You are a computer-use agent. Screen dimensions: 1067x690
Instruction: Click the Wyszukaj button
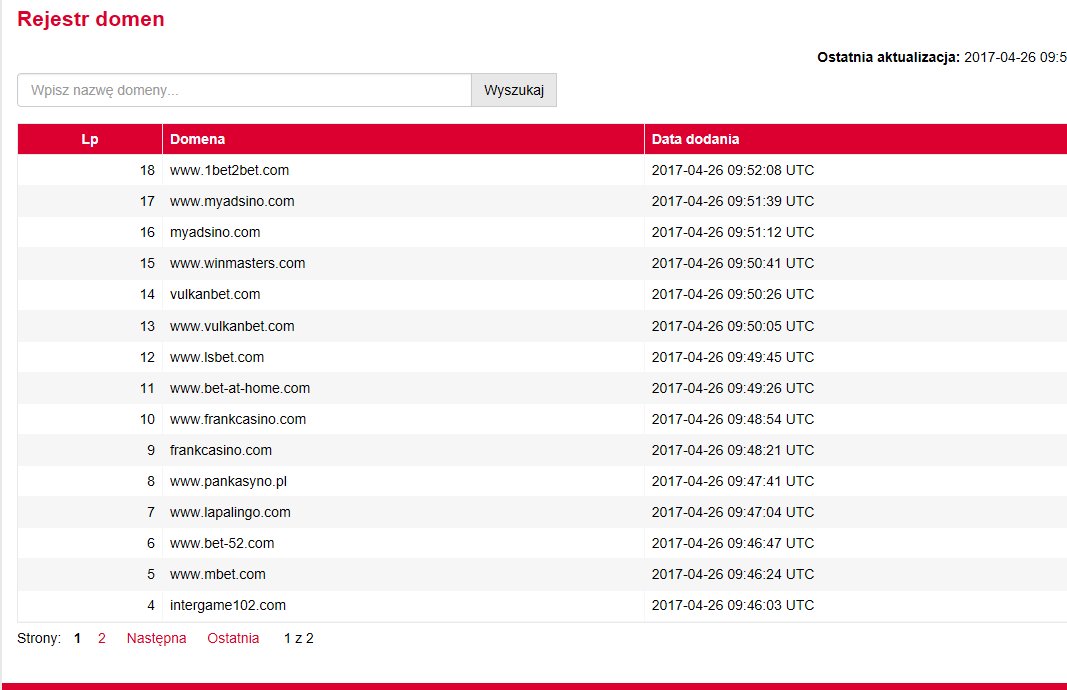[514, 90]
